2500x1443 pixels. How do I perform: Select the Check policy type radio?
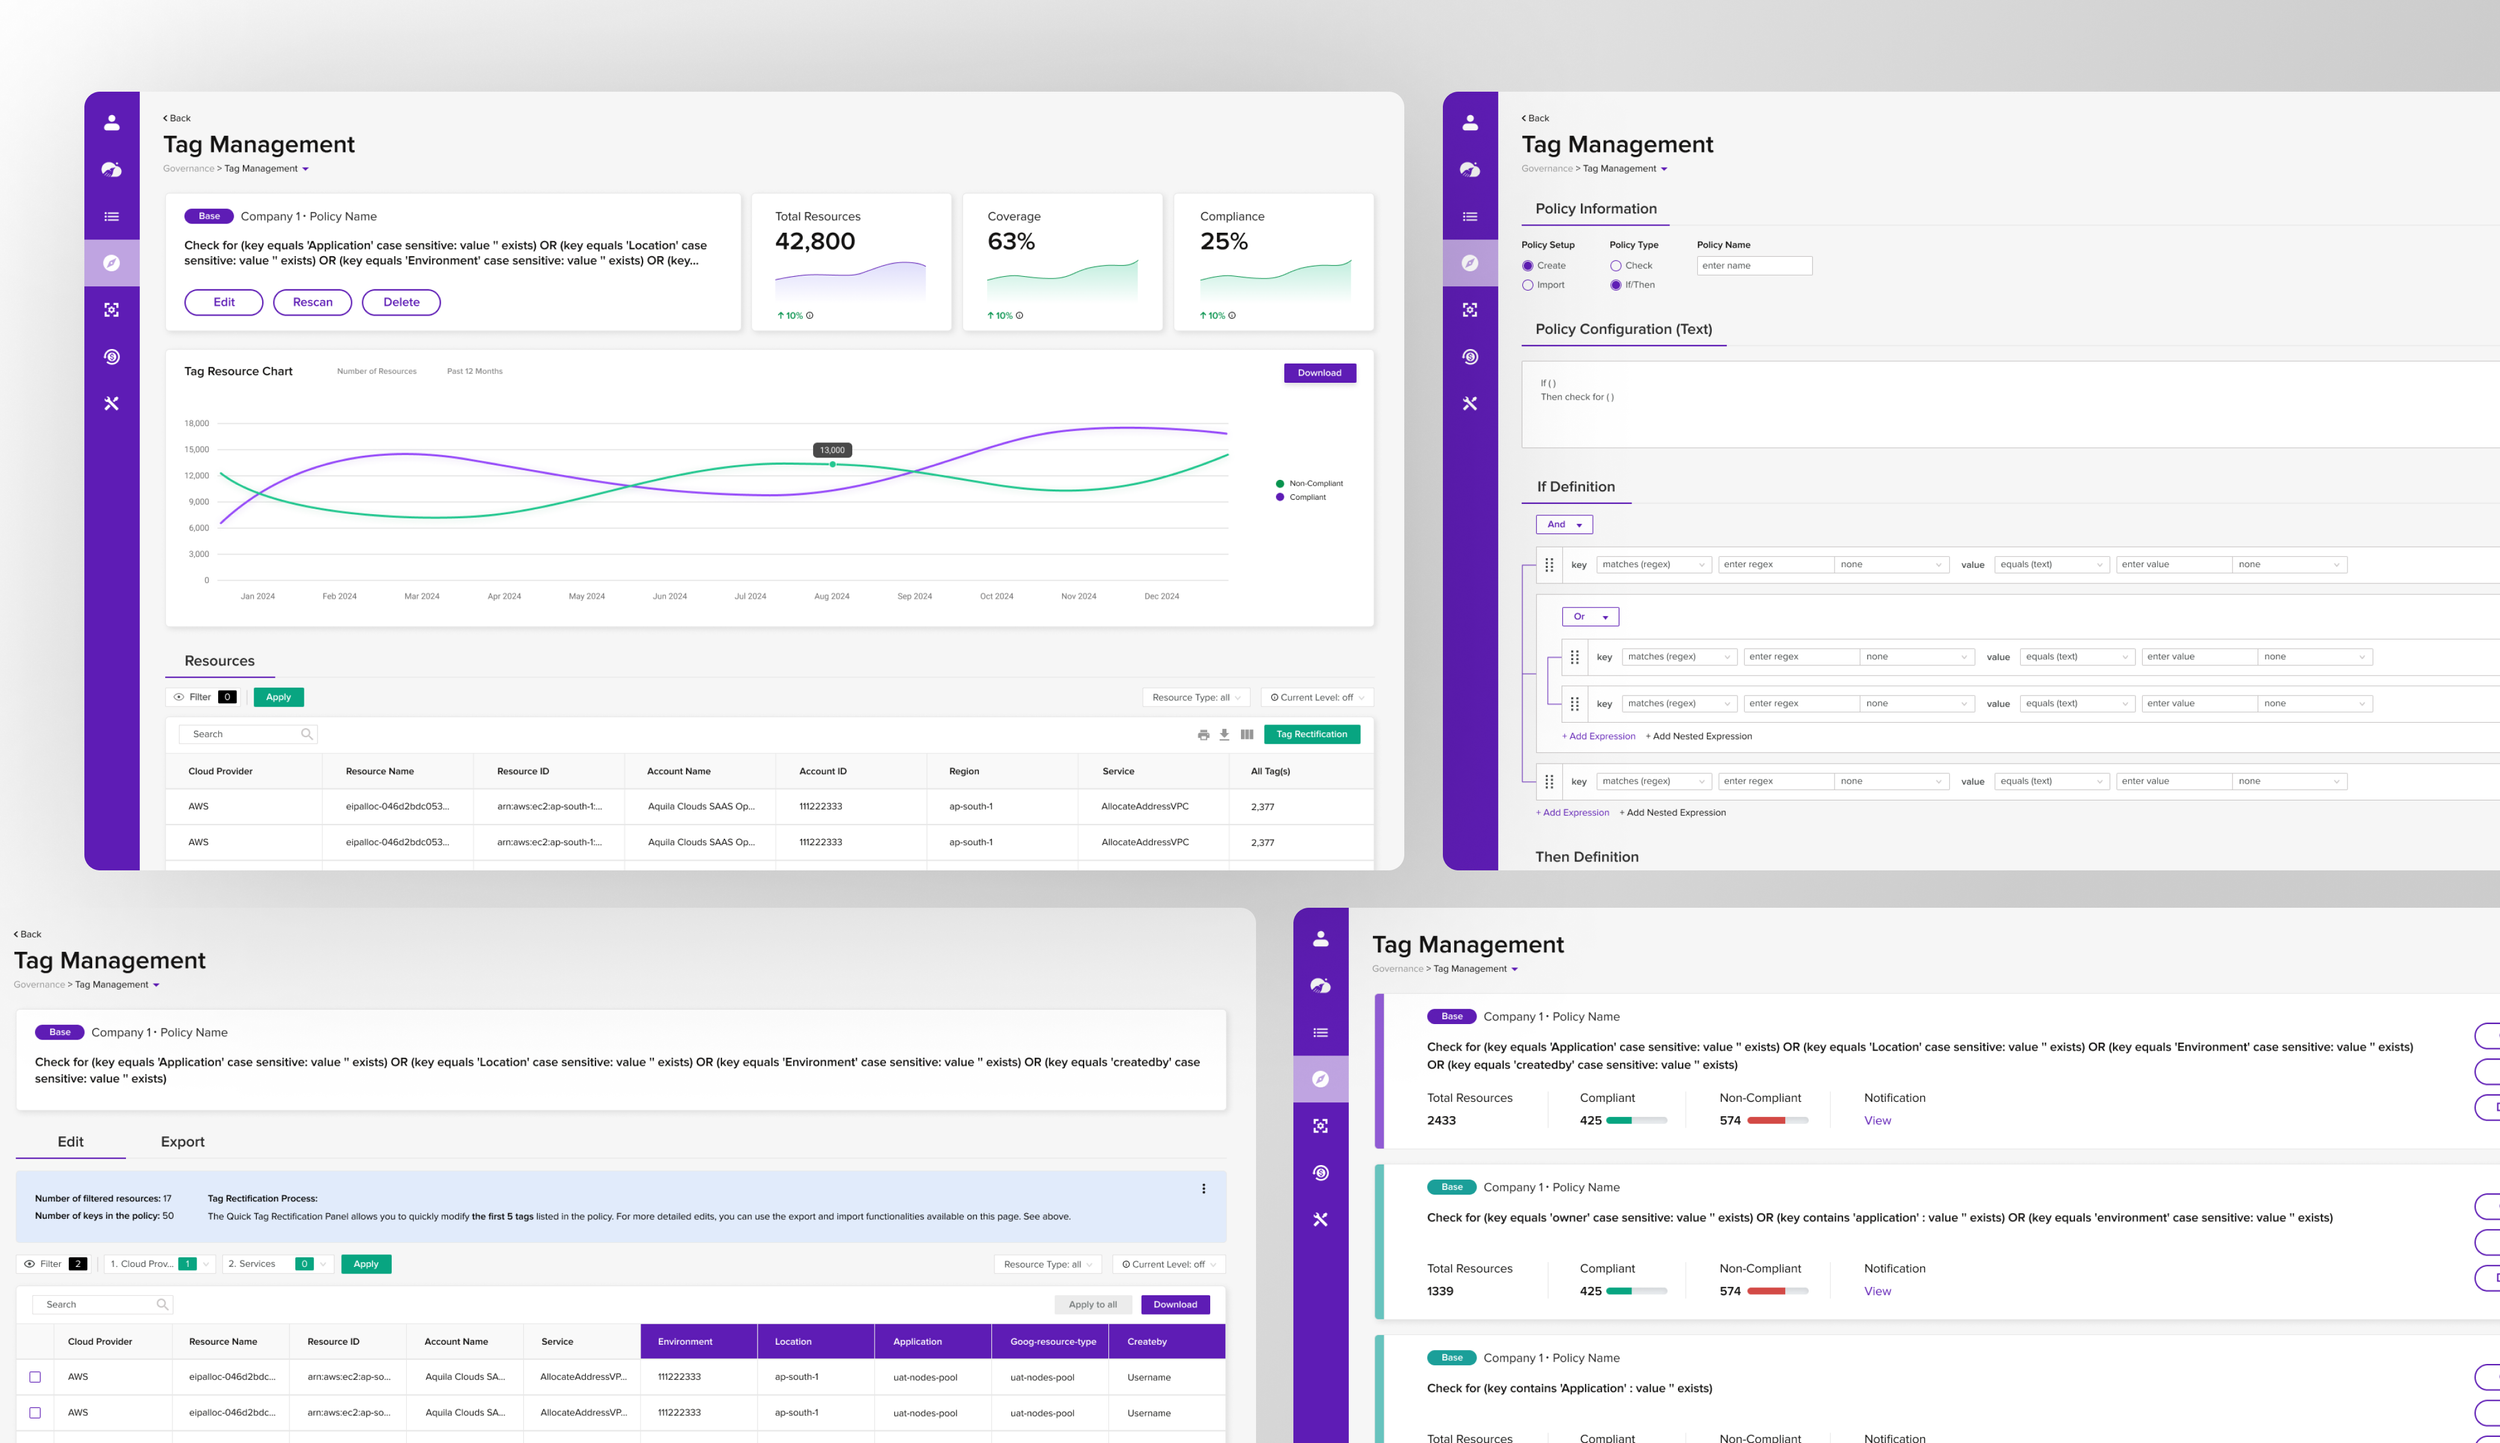(1616, 266)
